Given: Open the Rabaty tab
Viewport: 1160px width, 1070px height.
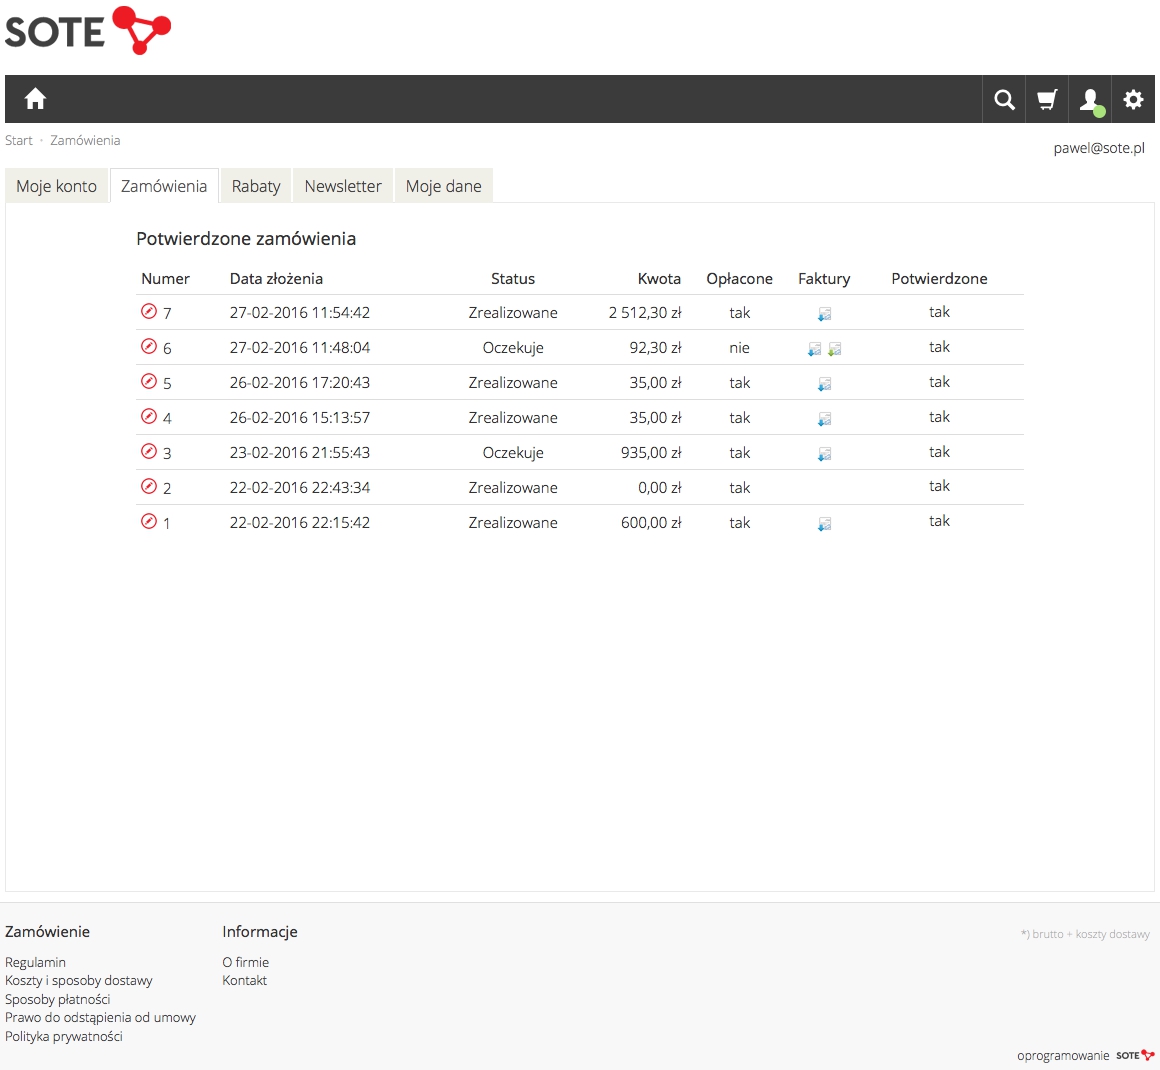Looking at the screenshot, I should (x=256, y=186).
